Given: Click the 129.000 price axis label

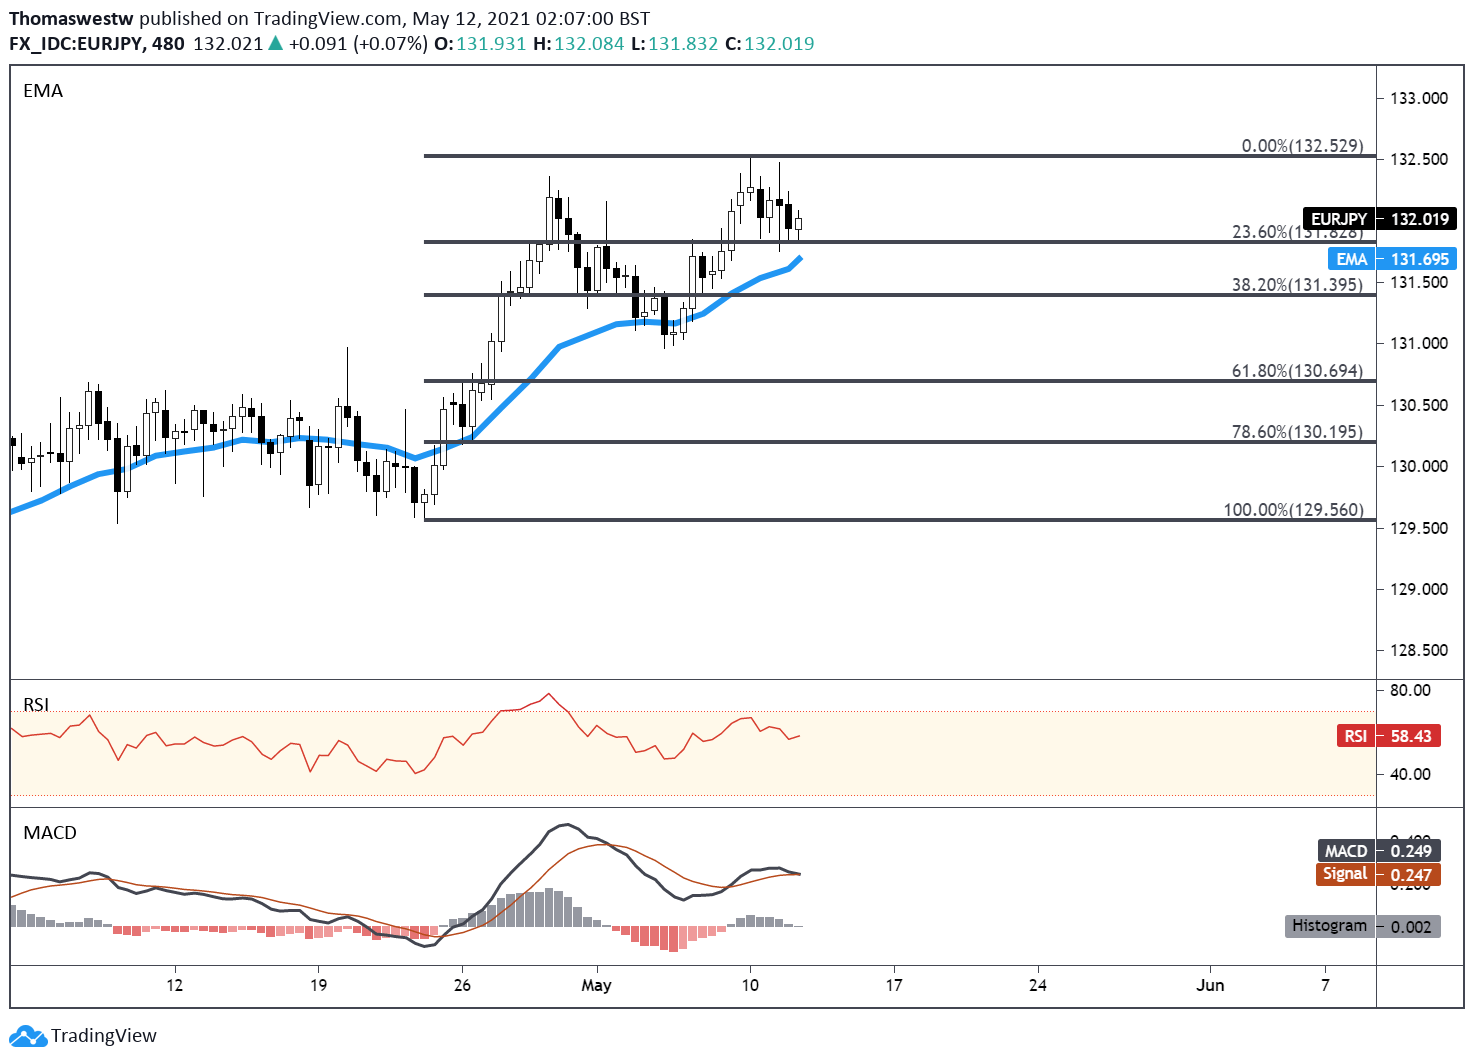Looking at the screenshot, I should point(1419,589).
